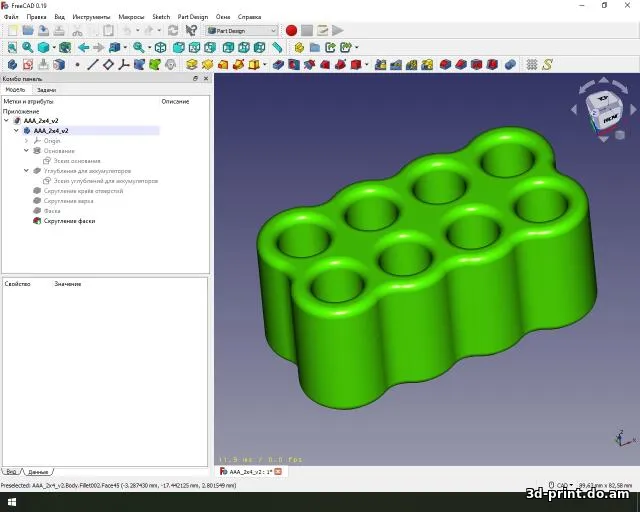This screenshot has height=512, width=640.
Task: Switch to the Задачи tab
Action: pos(46,90)
